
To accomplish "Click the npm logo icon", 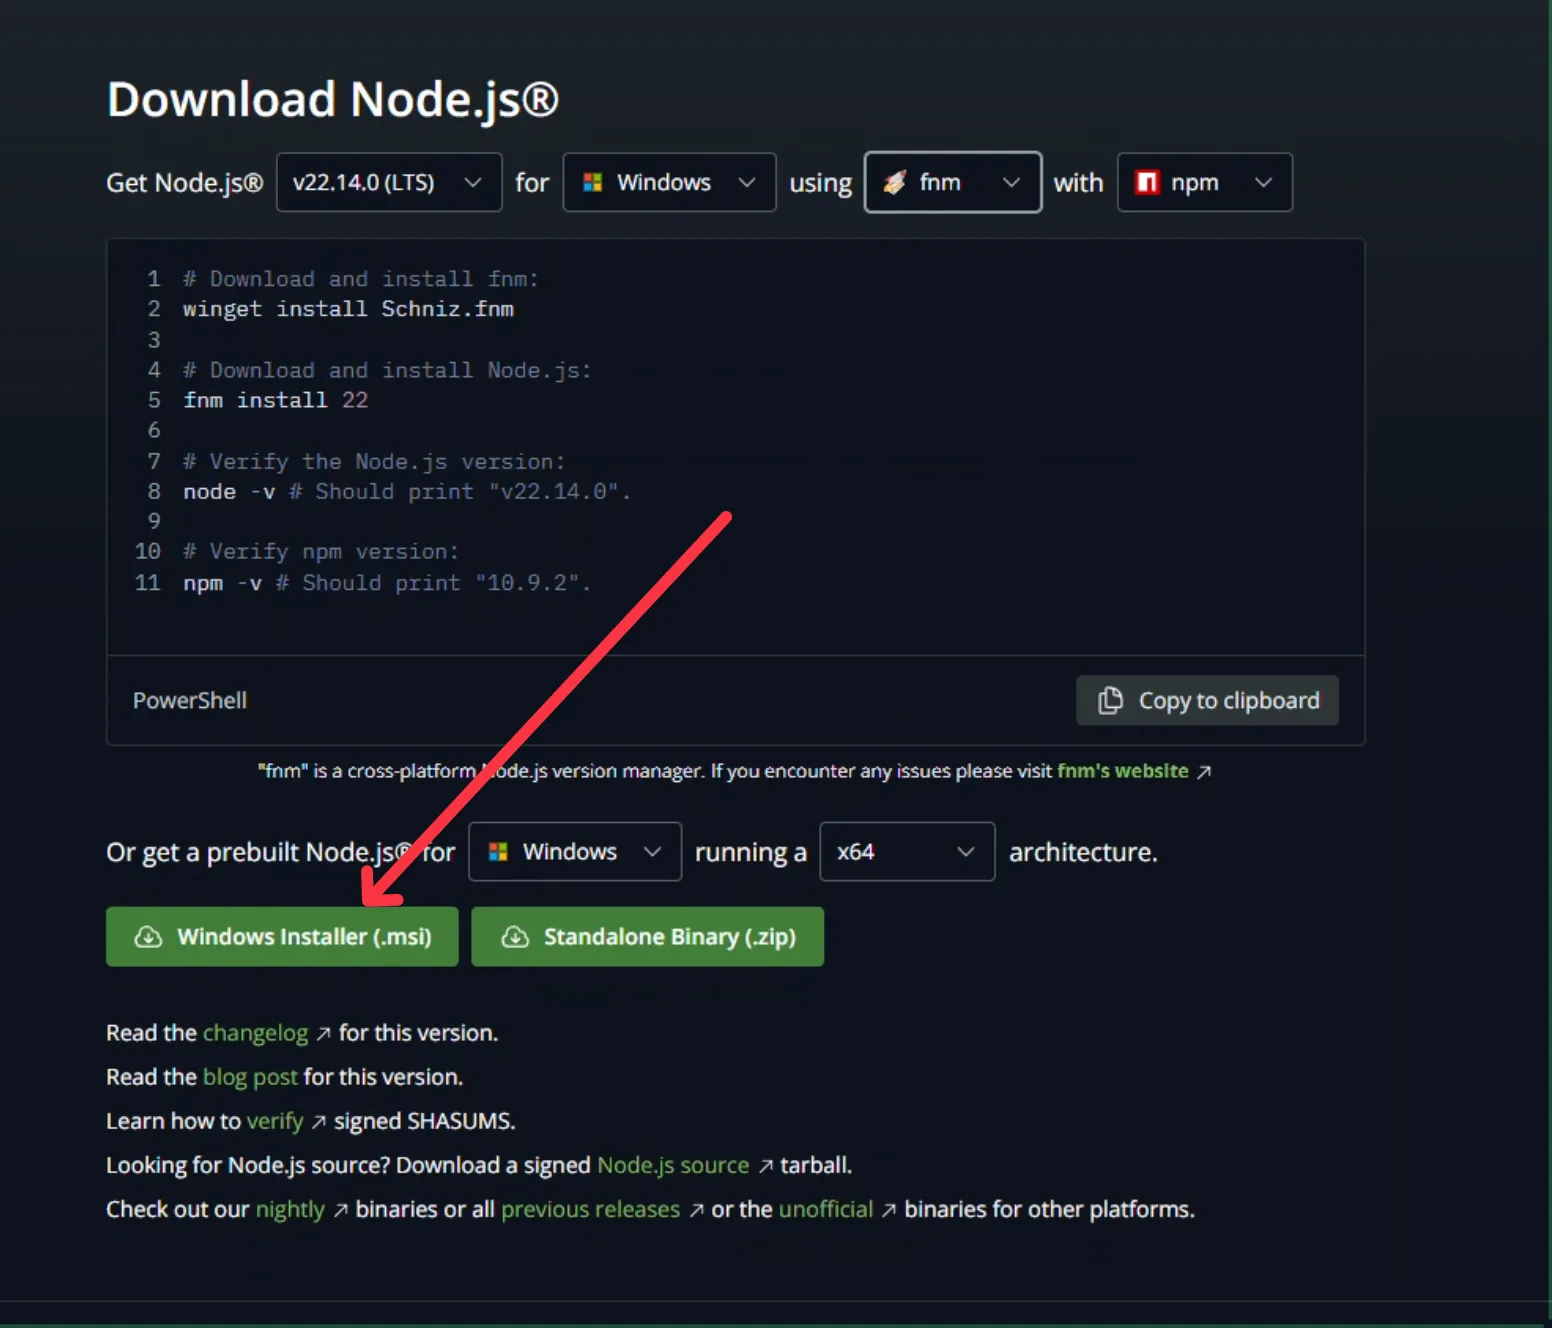I will point(1147,182).
